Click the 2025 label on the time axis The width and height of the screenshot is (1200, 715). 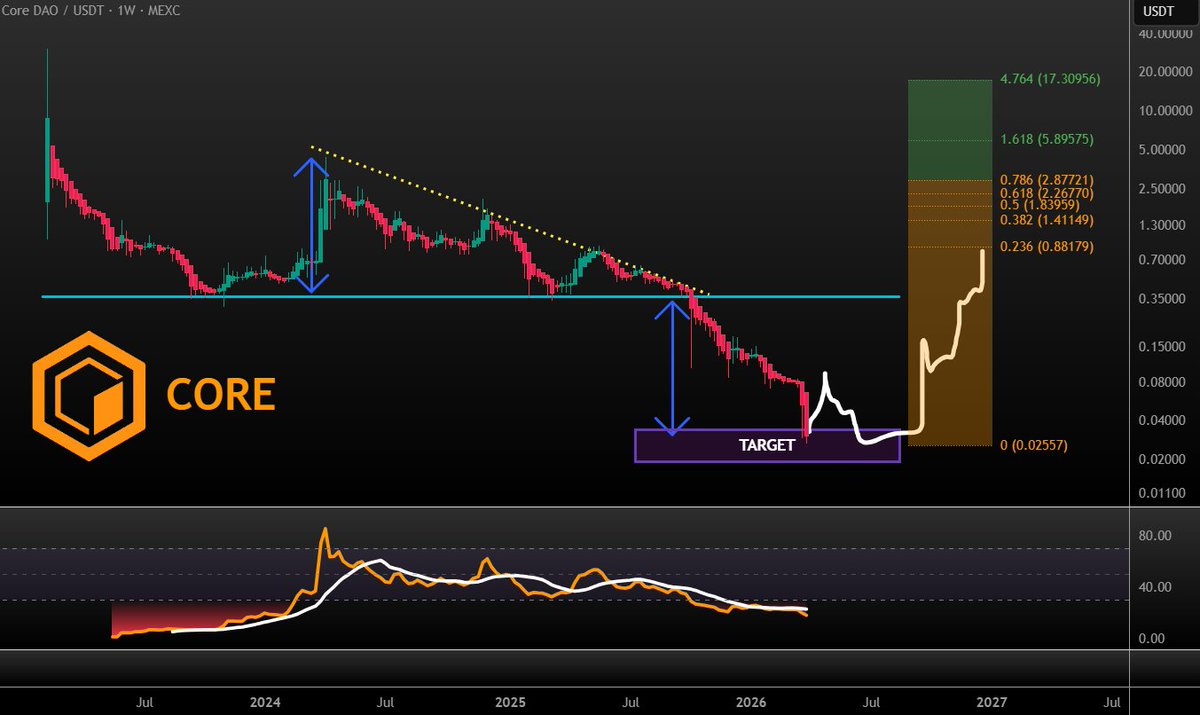(x=511, y=703)
